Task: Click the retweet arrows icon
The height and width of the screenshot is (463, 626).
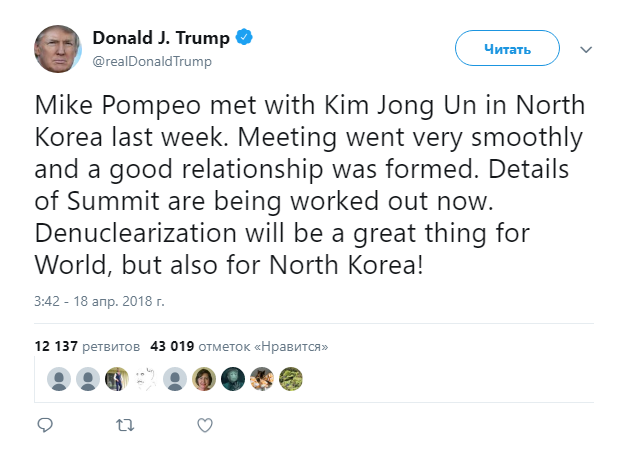Action: click(125, 425)
